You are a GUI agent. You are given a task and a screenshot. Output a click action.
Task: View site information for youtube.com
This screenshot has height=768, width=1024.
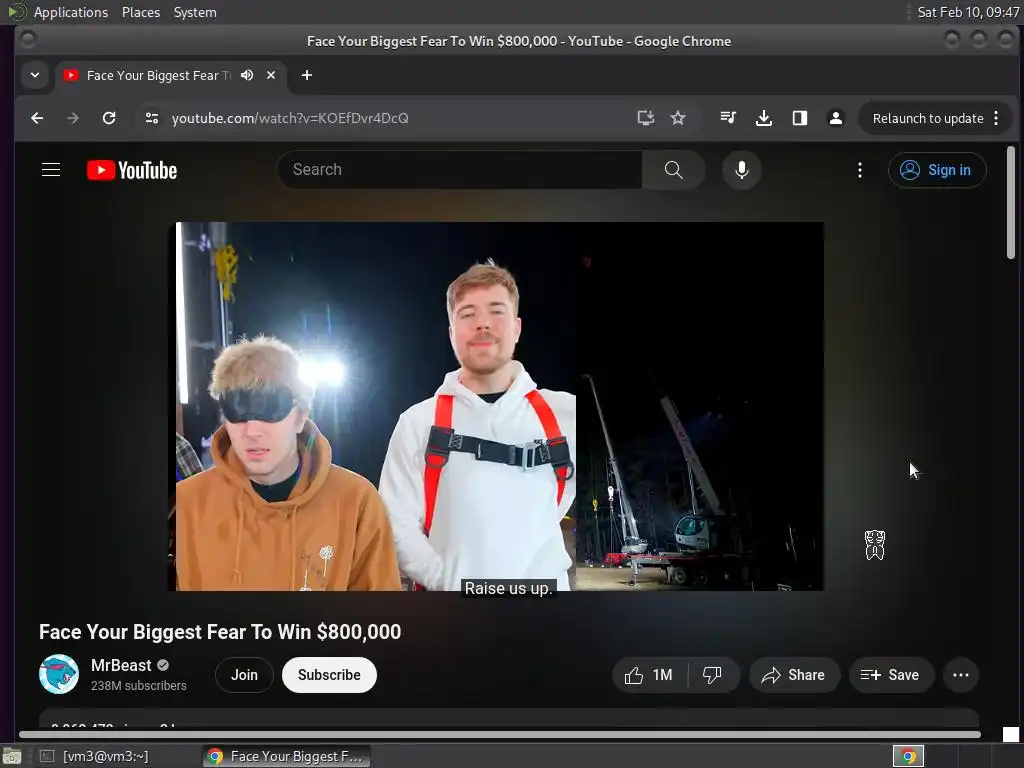[x=152, y=118]
